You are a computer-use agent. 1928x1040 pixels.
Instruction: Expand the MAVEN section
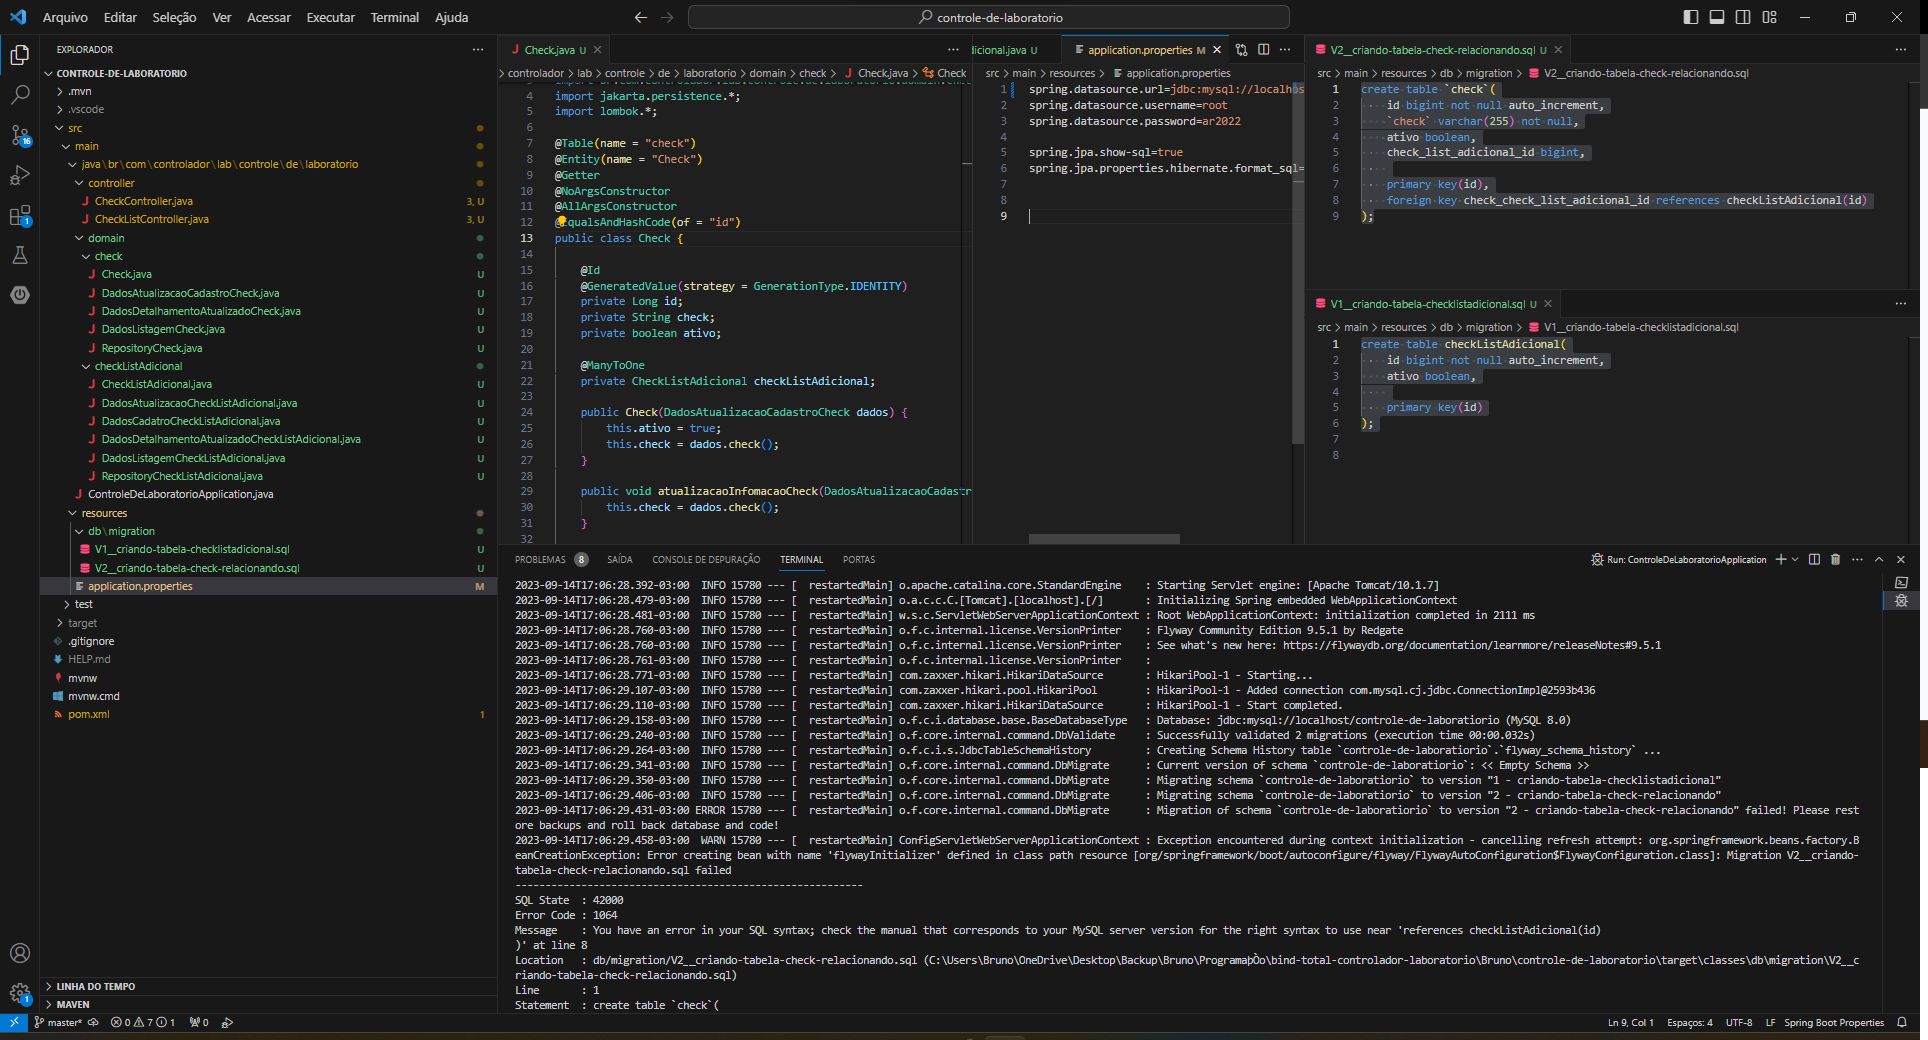point(72,1004)
